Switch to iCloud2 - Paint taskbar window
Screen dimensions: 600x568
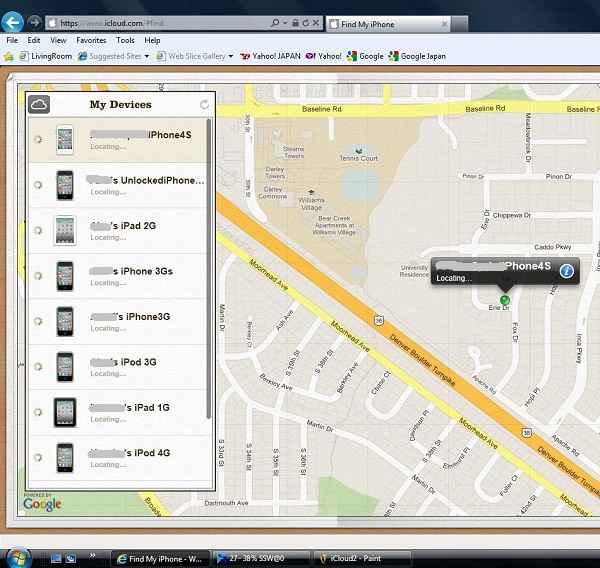pos(362,559)
